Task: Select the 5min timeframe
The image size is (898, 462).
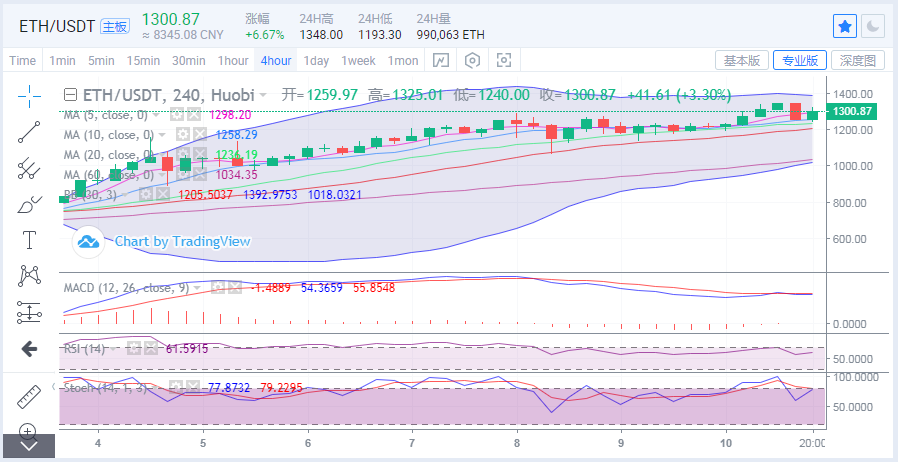Action: pos(101,61)
